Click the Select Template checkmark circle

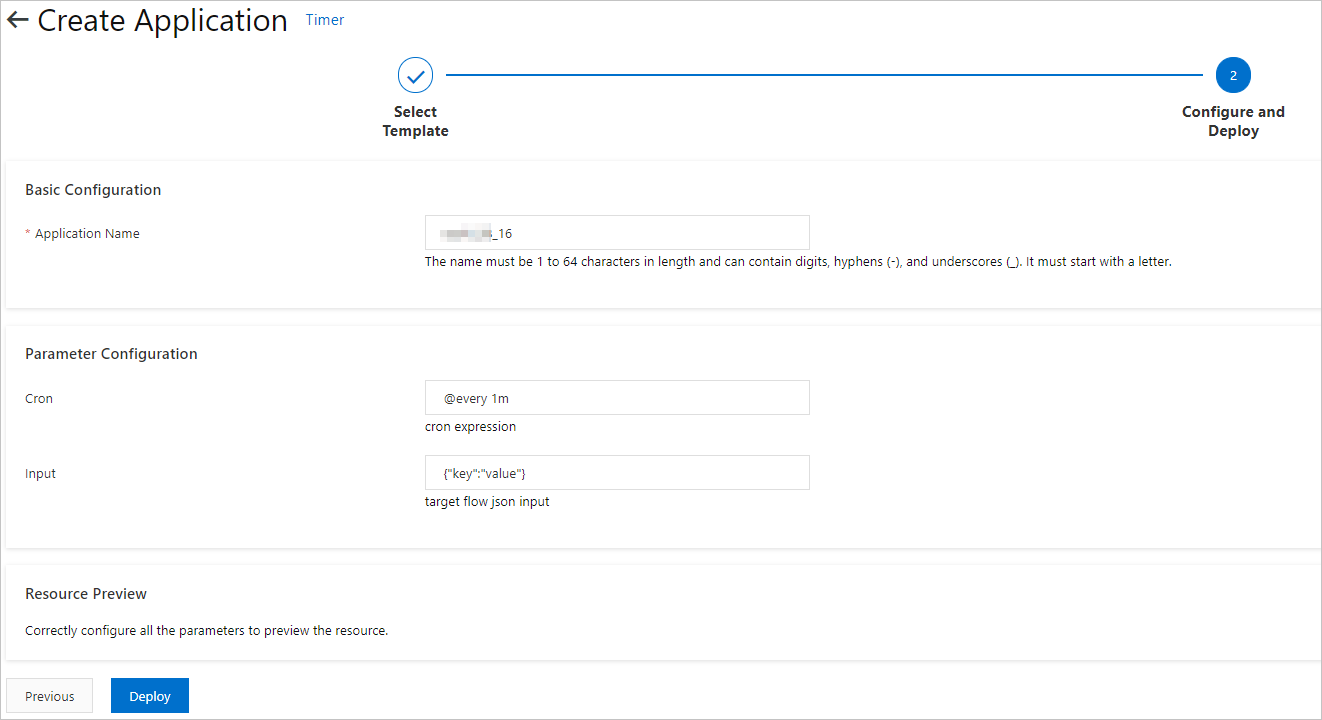(415, 74)
